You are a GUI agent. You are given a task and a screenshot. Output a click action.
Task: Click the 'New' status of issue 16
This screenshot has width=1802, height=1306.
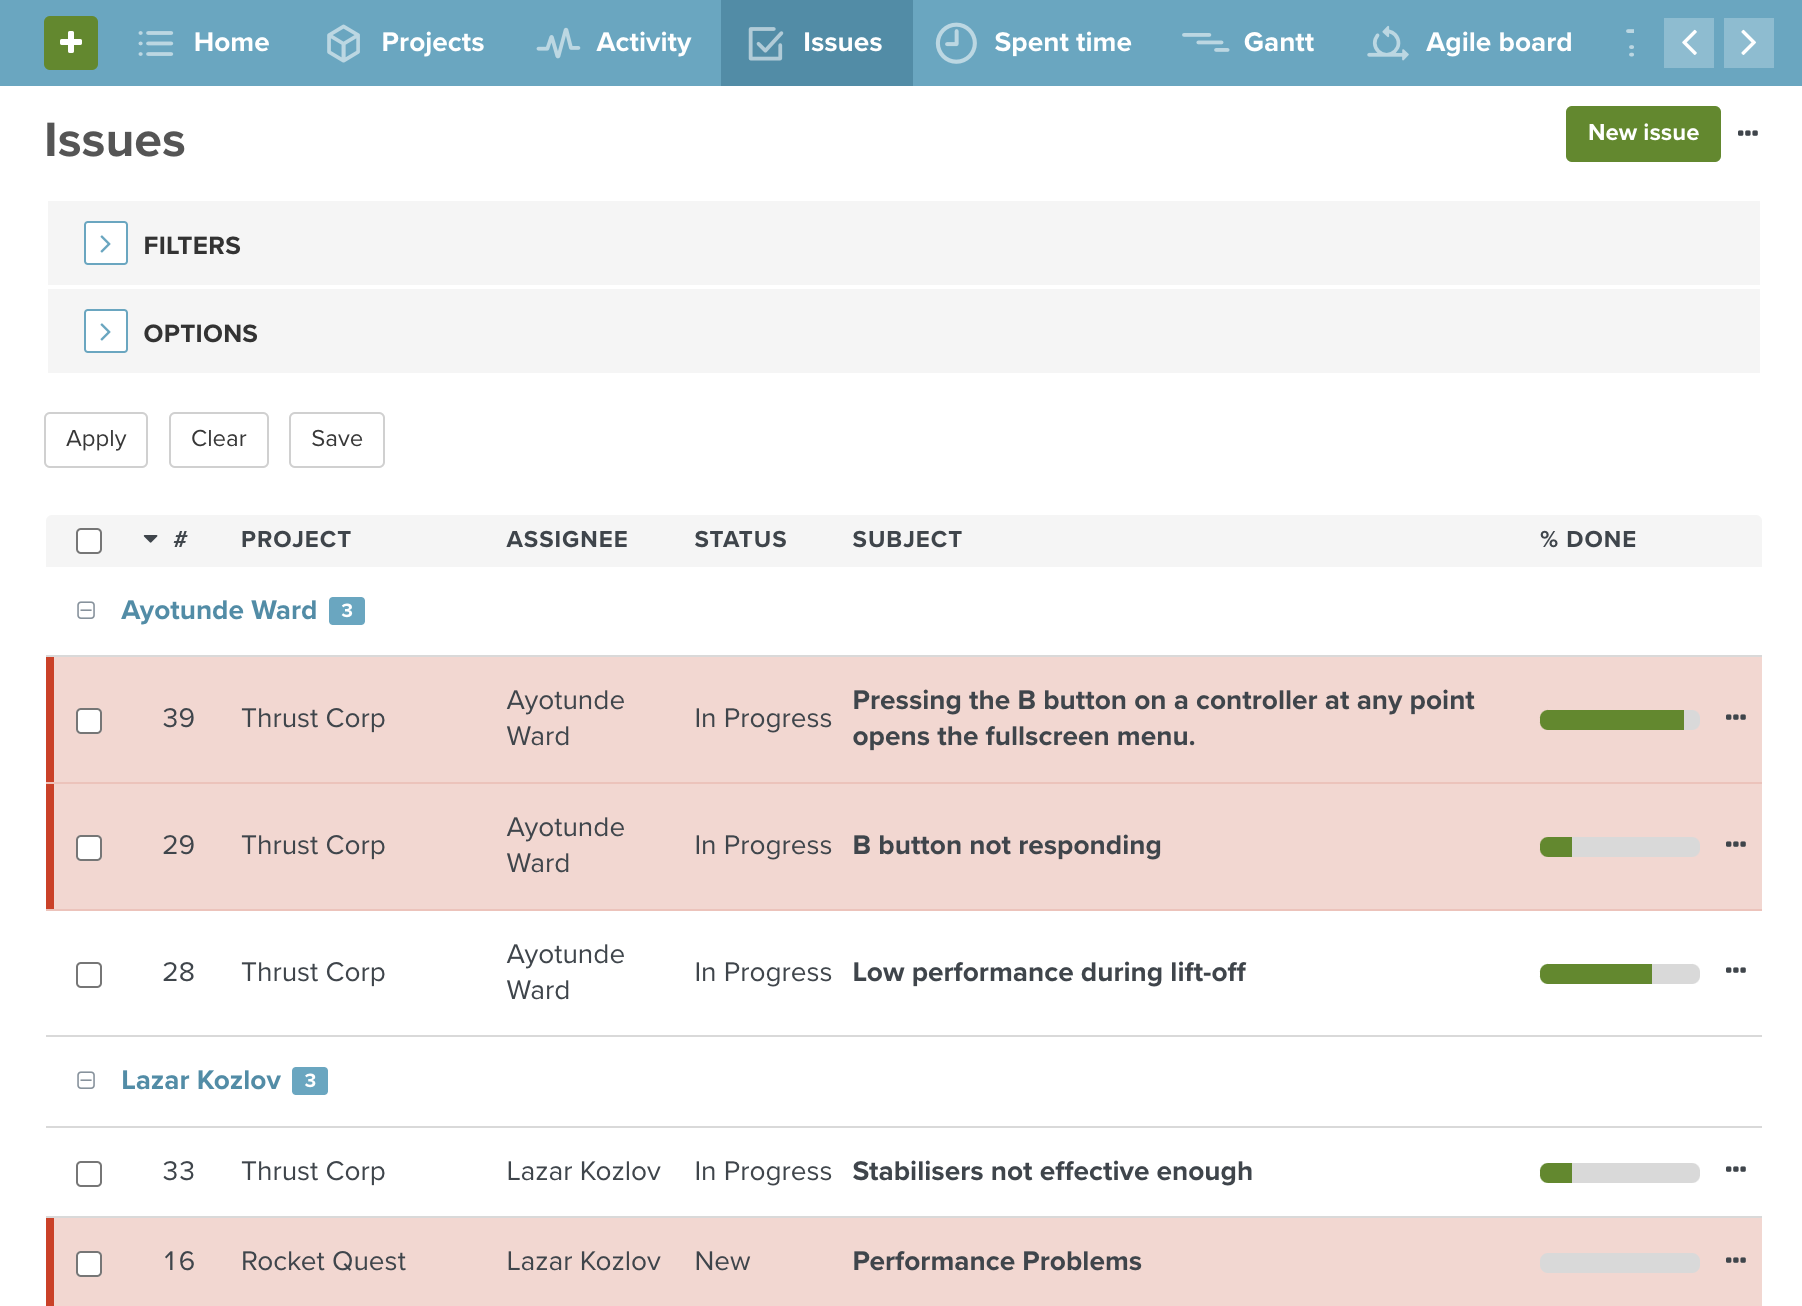(722, 1262)
